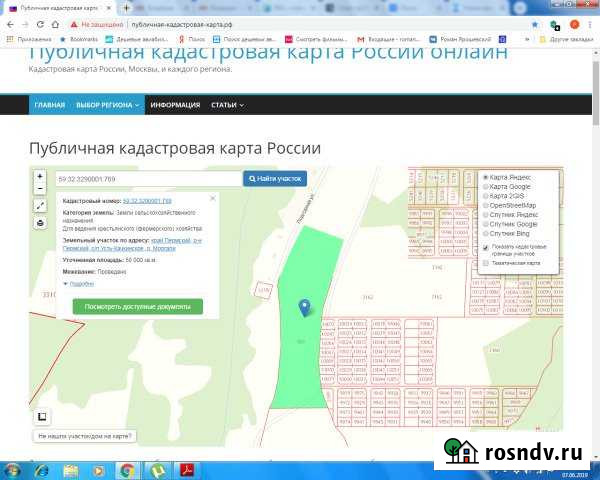Open Windows Explorer from taskbar
Image resolution: width=600 pixels, height=480 pixels.
coord(70,471)
